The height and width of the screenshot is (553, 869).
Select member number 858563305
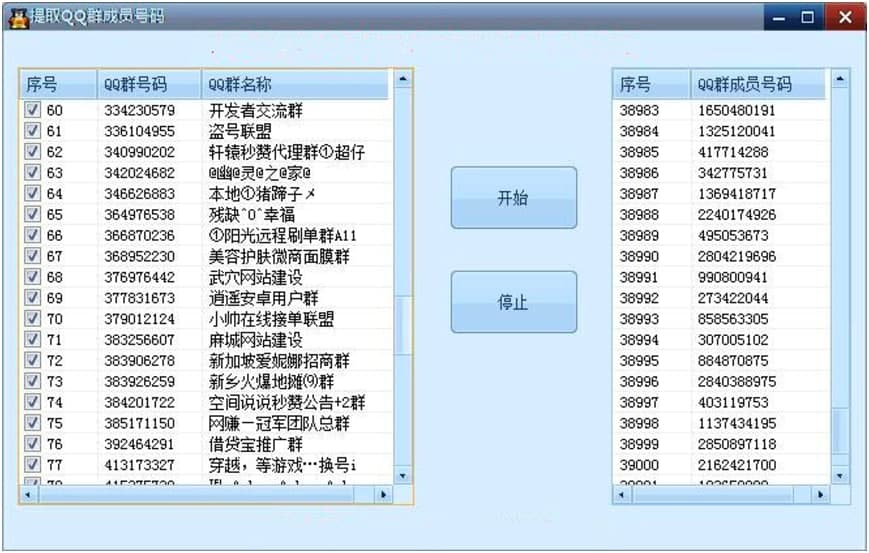pos(733,319)
